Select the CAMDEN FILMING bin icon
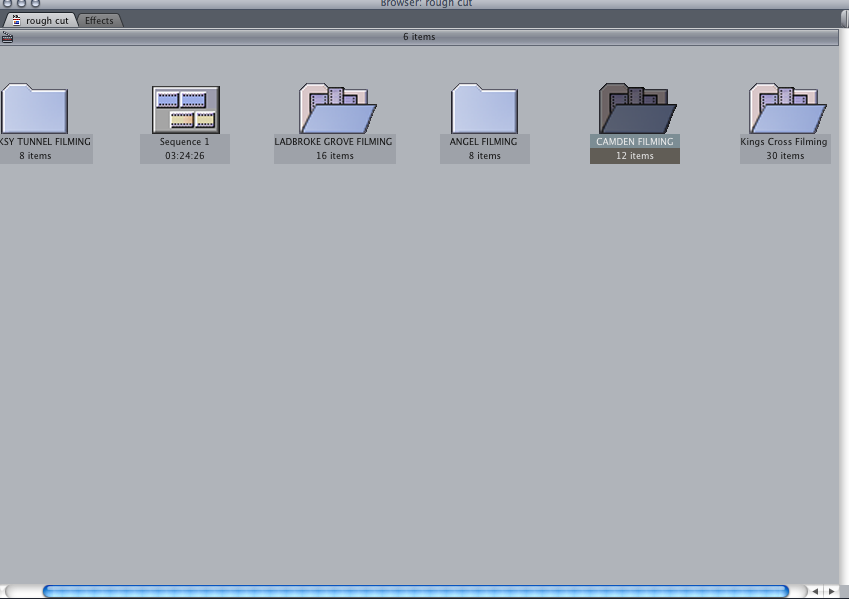The height and width of the screenshot is (599, 849). [x=637, y=108]
